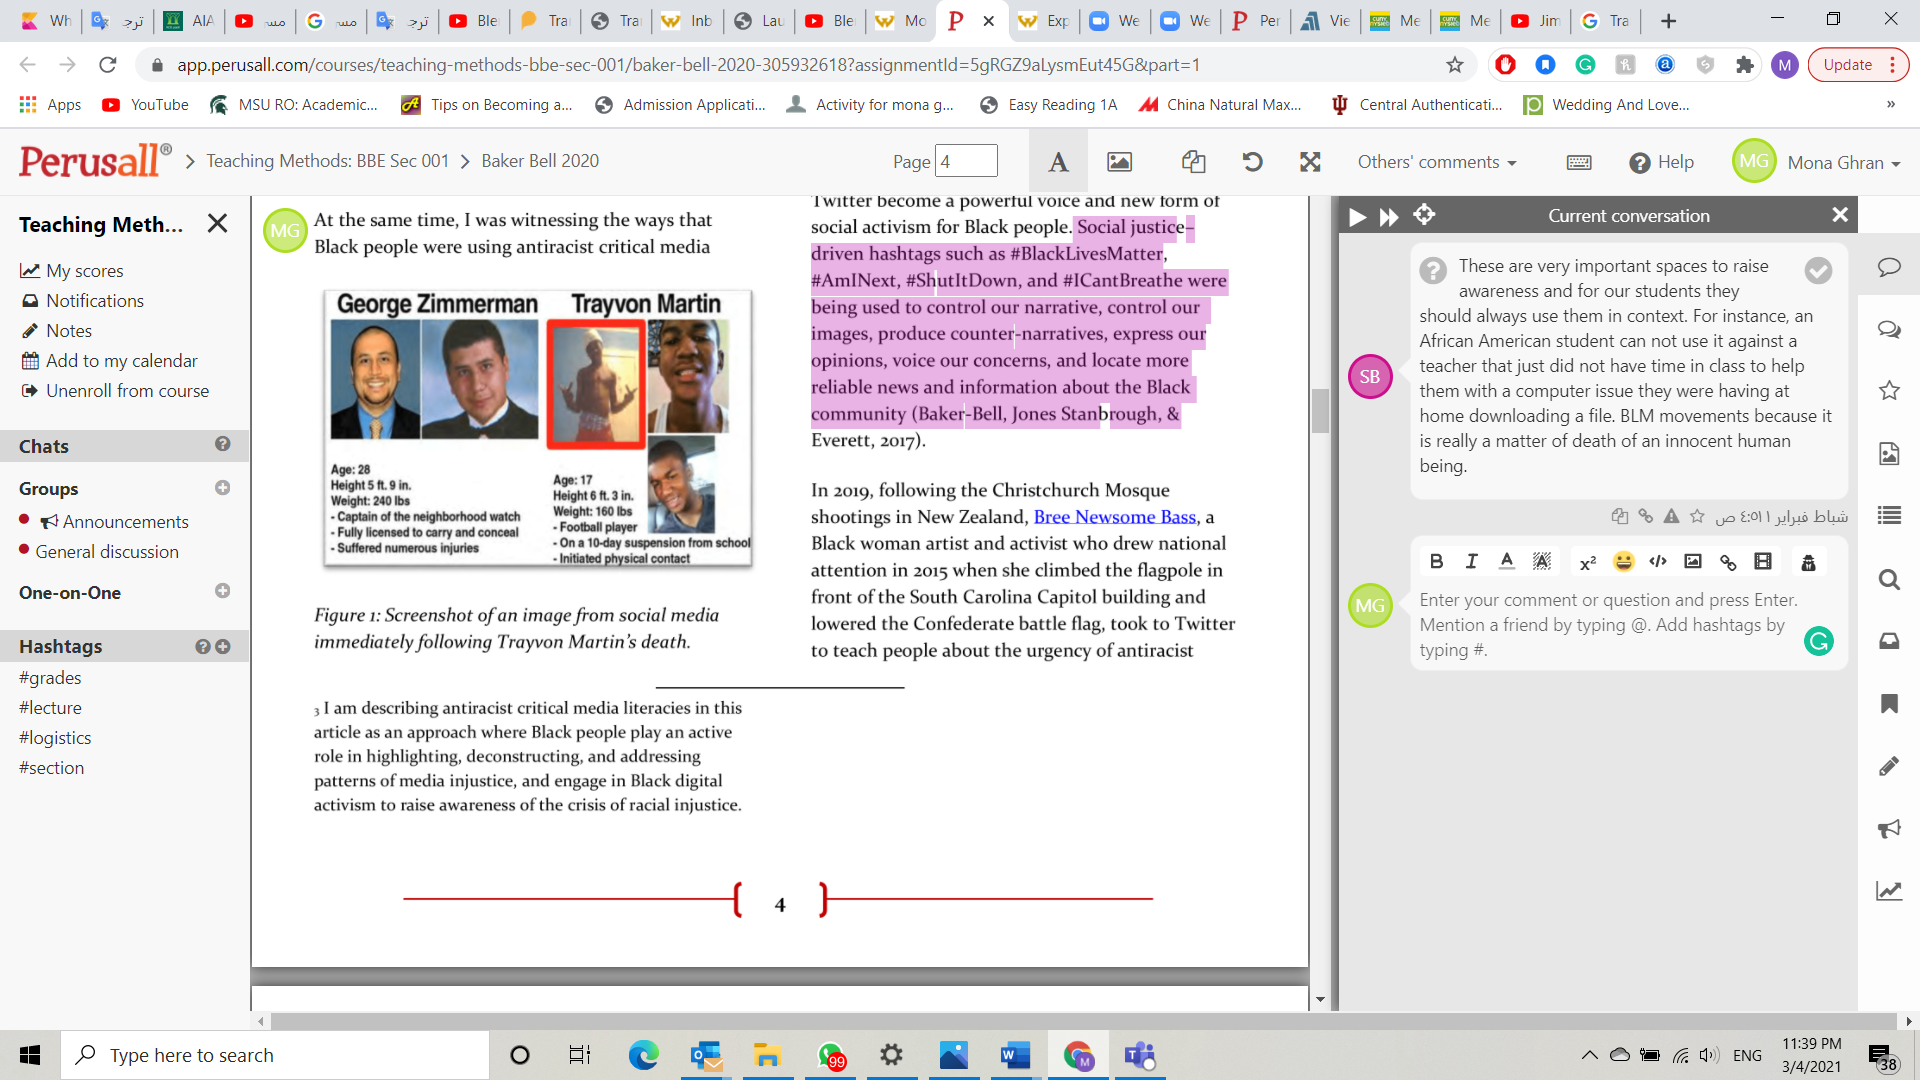The image size is (1920, 1080).
Task: Click the bookmark icon in right sidebar
Action: [1889, 704]
